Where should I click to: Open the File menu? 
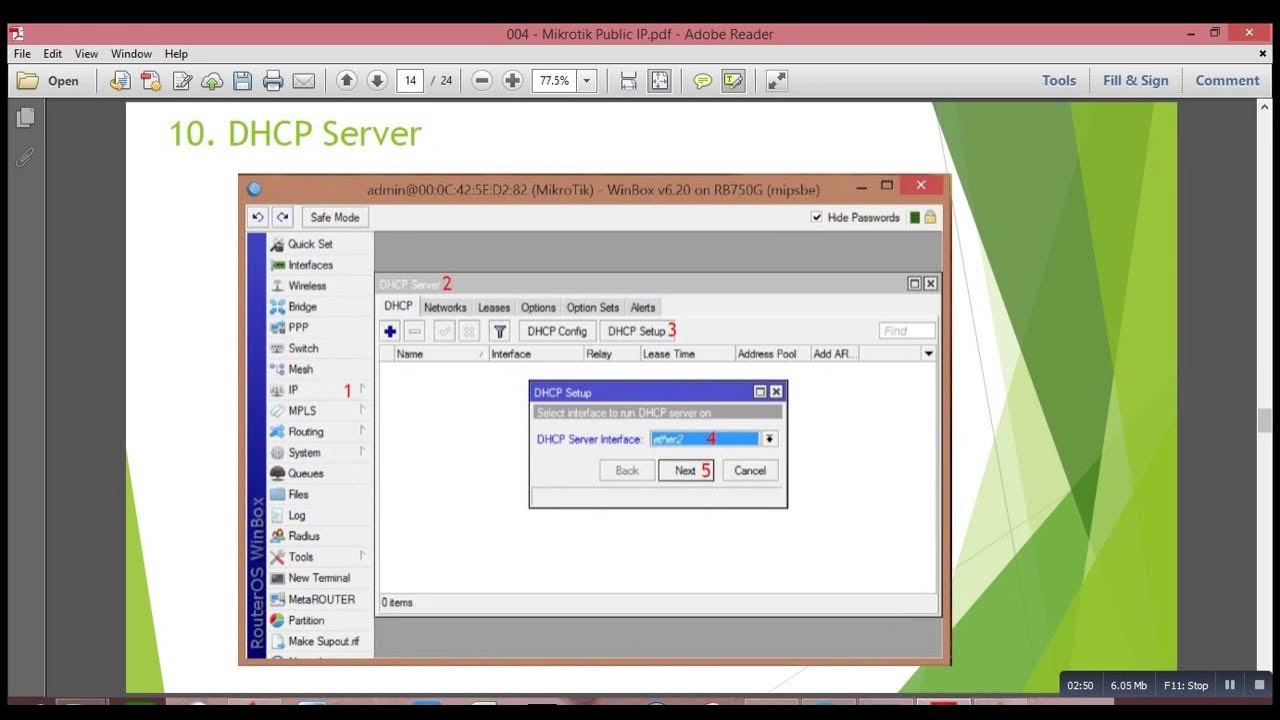tap(22, 54)
